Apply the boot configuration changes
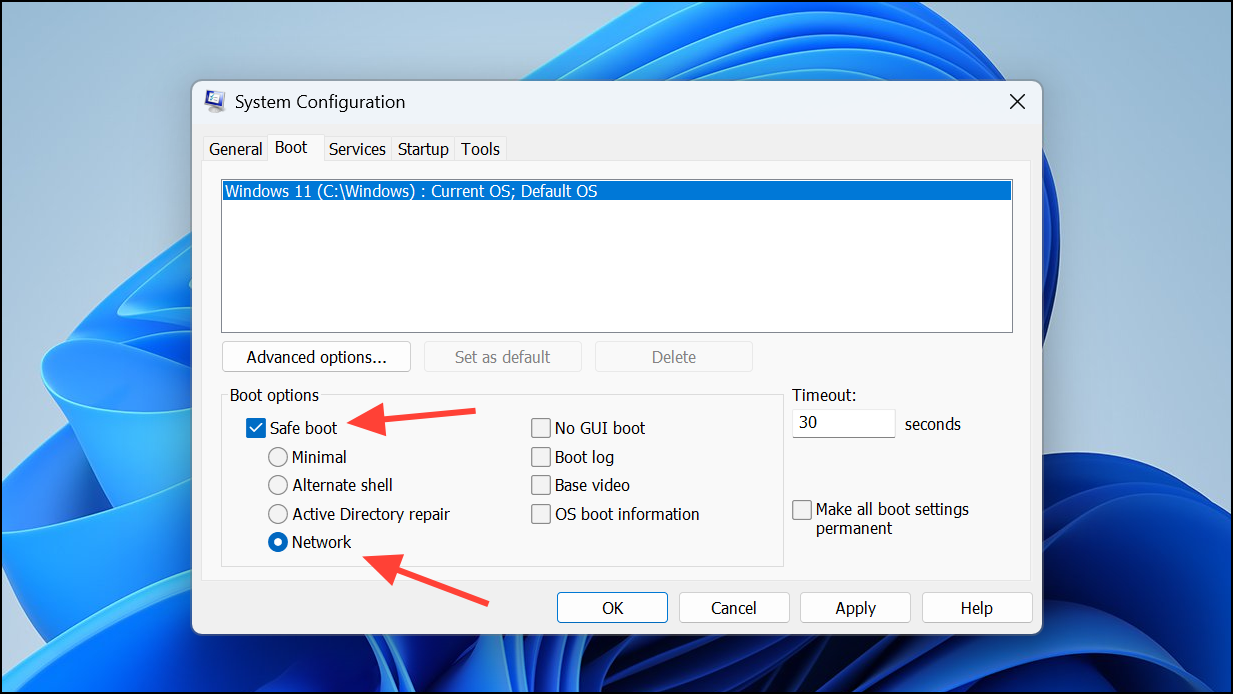The image size is (1233, 694). click(855, 607)
